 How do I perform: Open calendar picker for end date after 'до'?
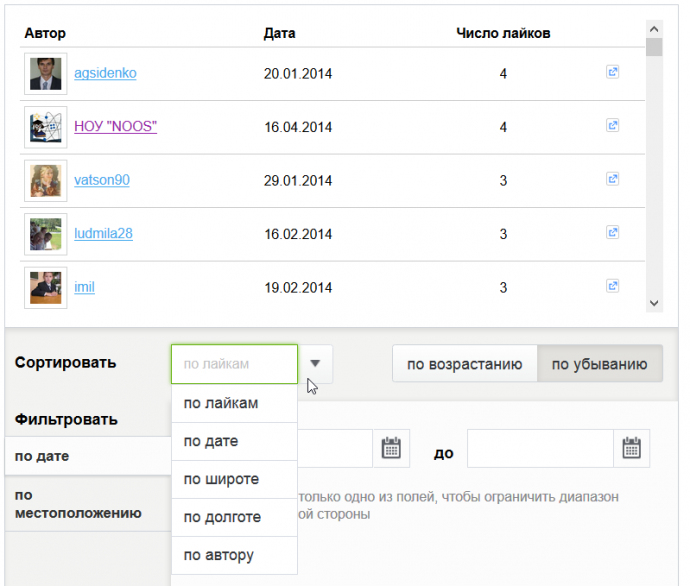coord(632,449)
